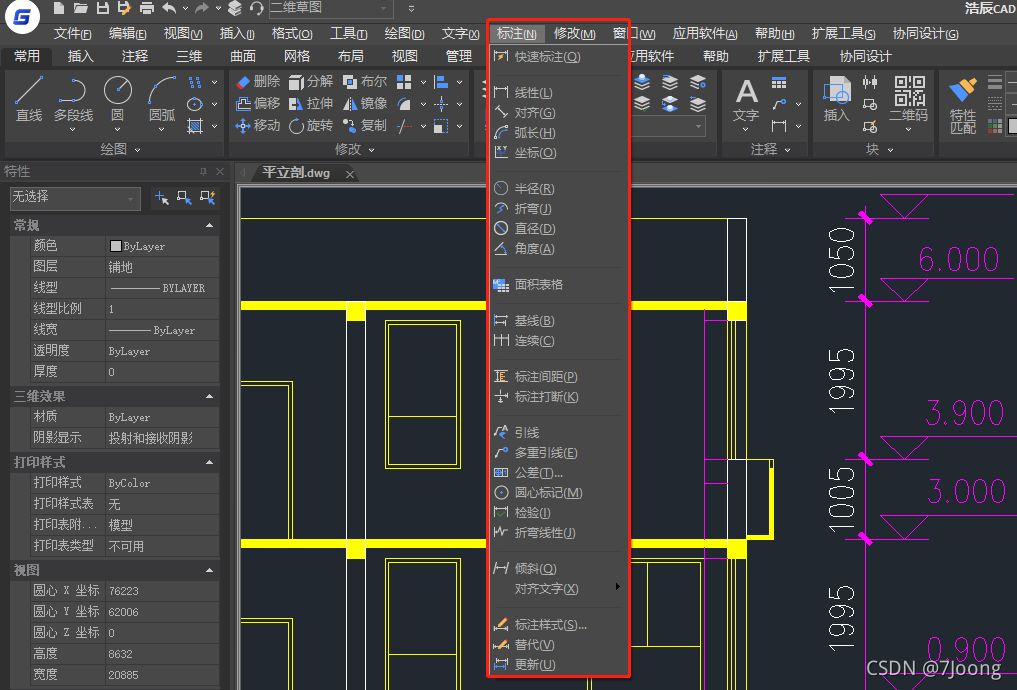1017x690 pixels.
Task: Open a drawing with the folder icon
Action: tap(80, 8)
